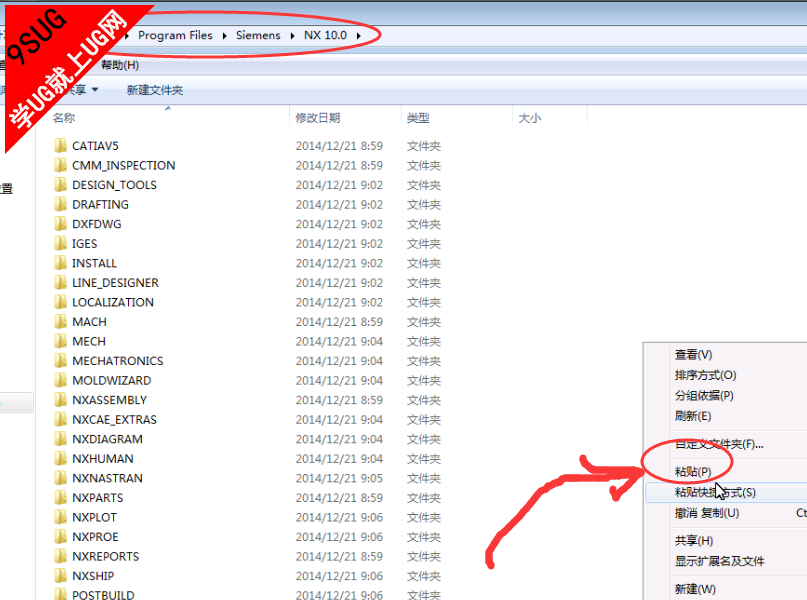Open the 帮助(H) menu
This screenshot has height=600, width=807.
(120, 65)
